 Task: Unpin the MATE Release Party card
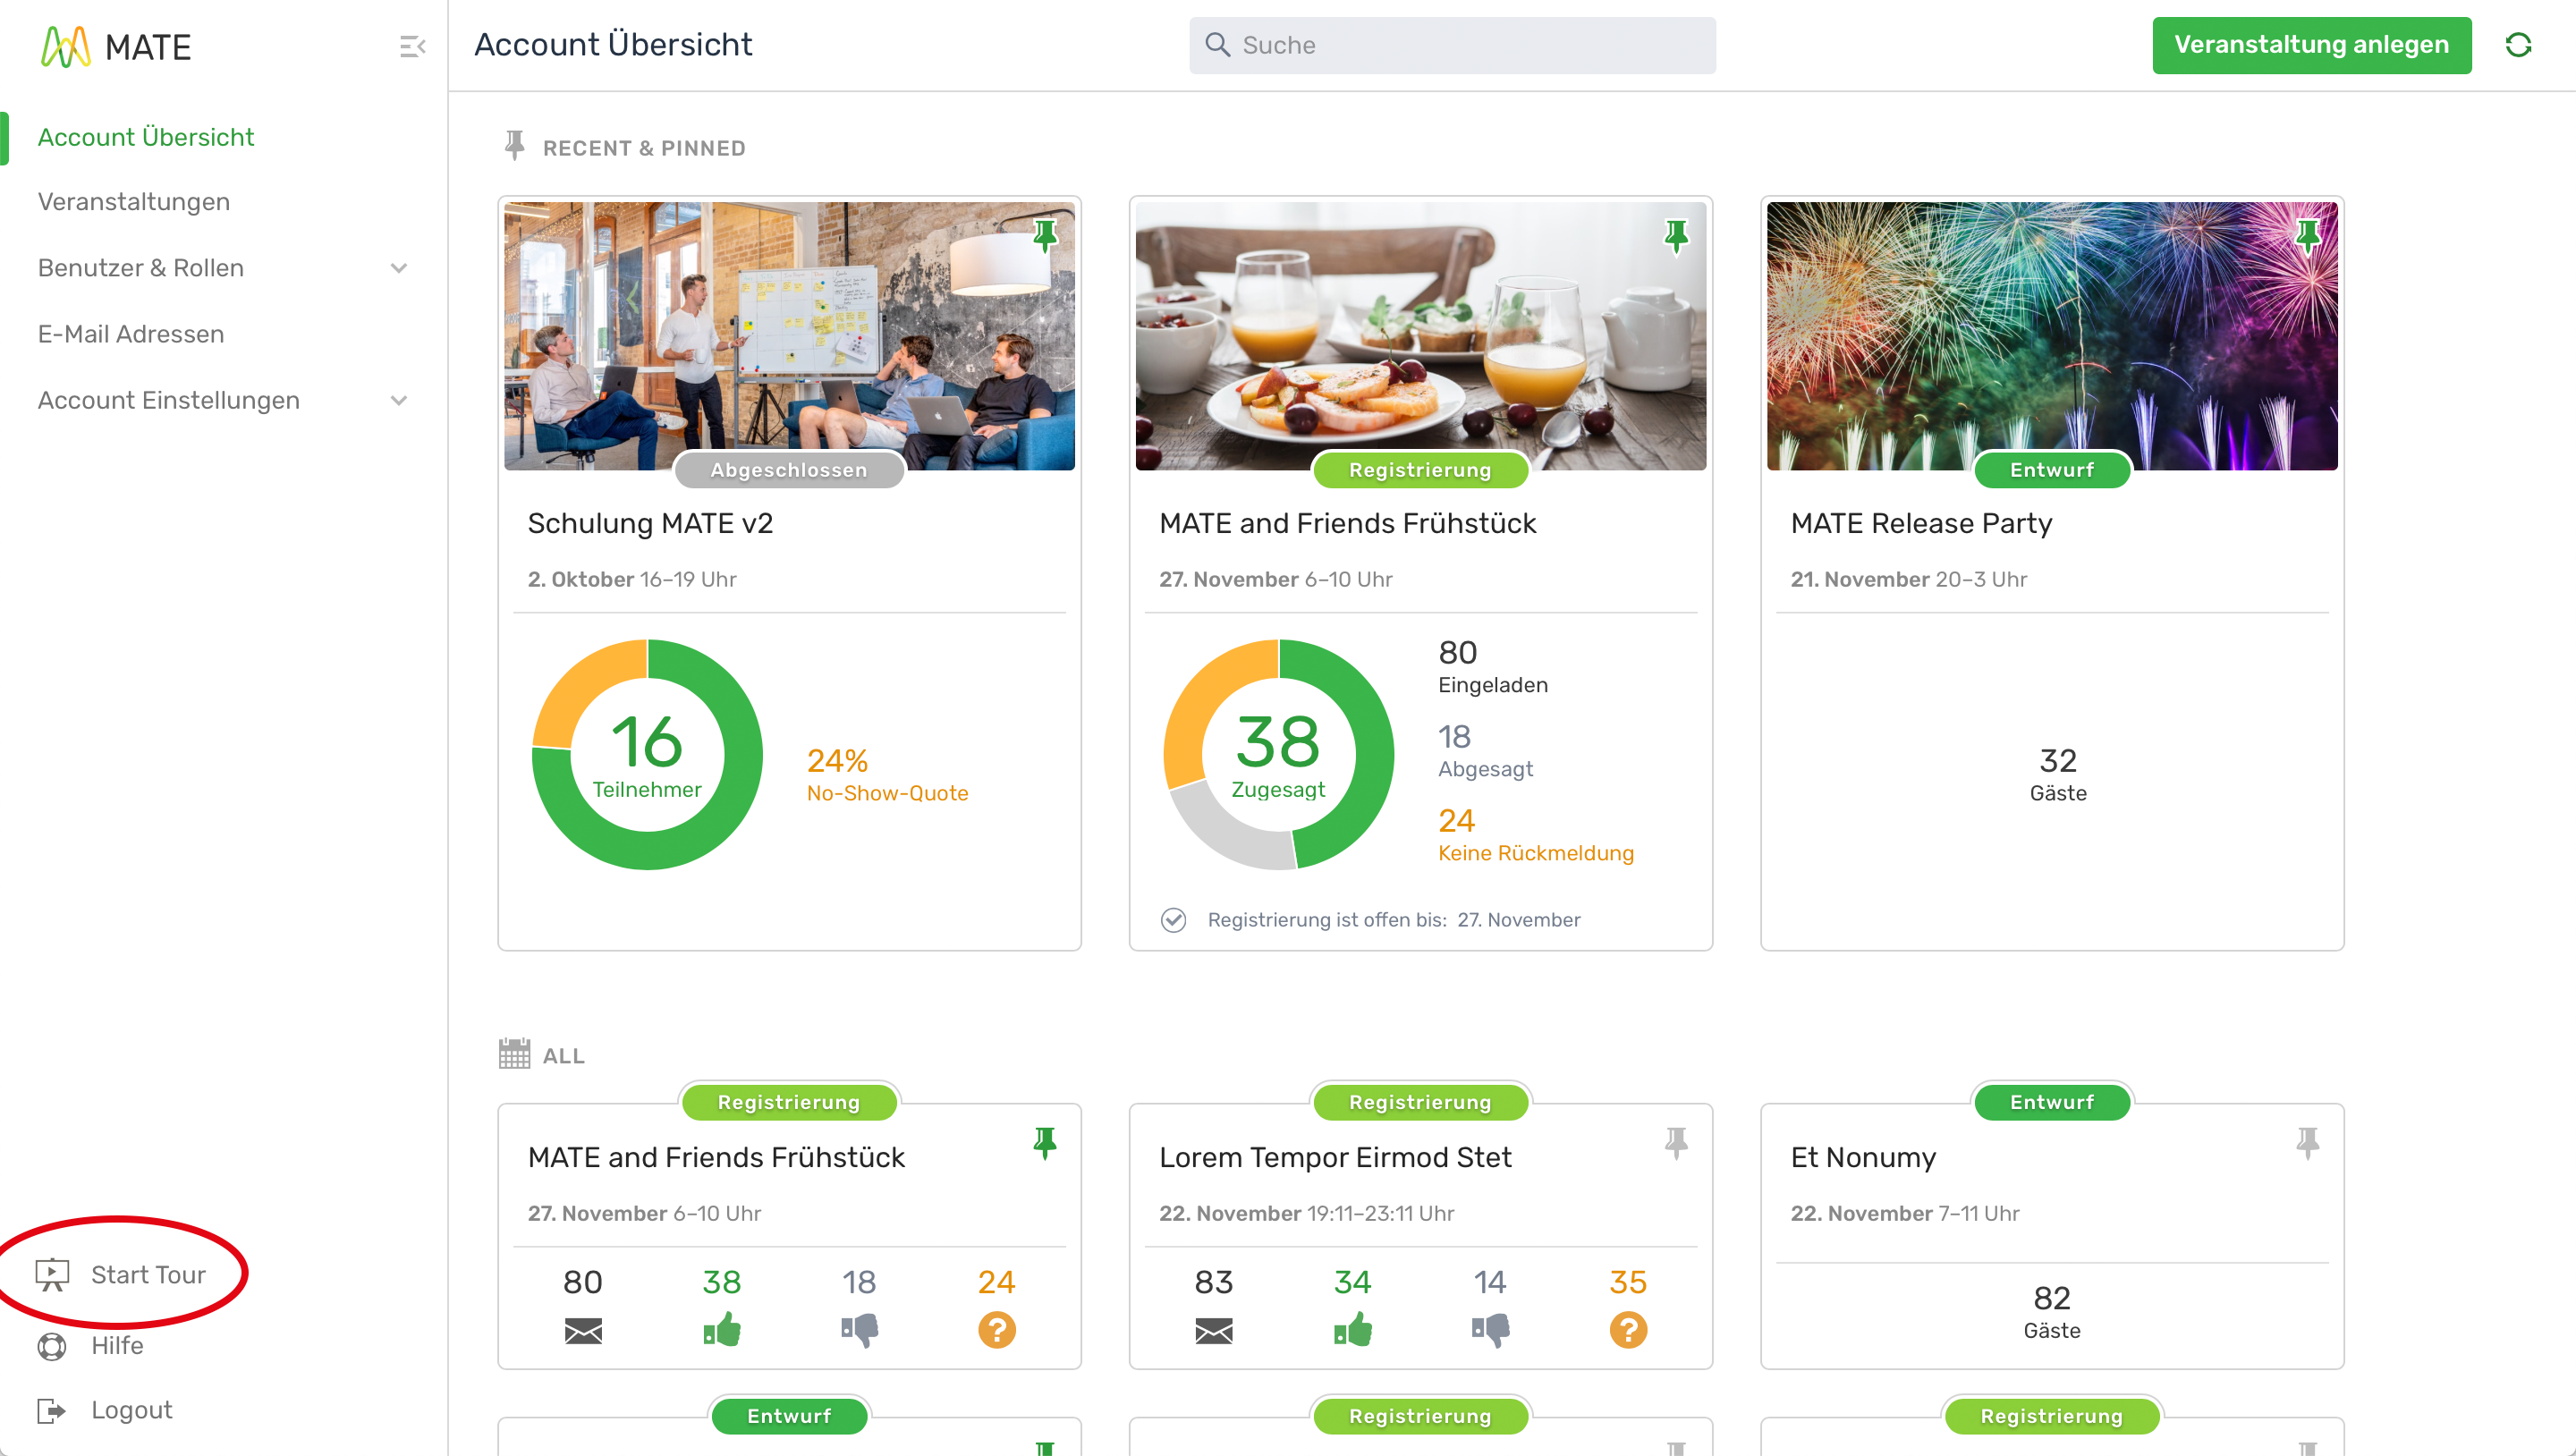tap(2307, 236)
